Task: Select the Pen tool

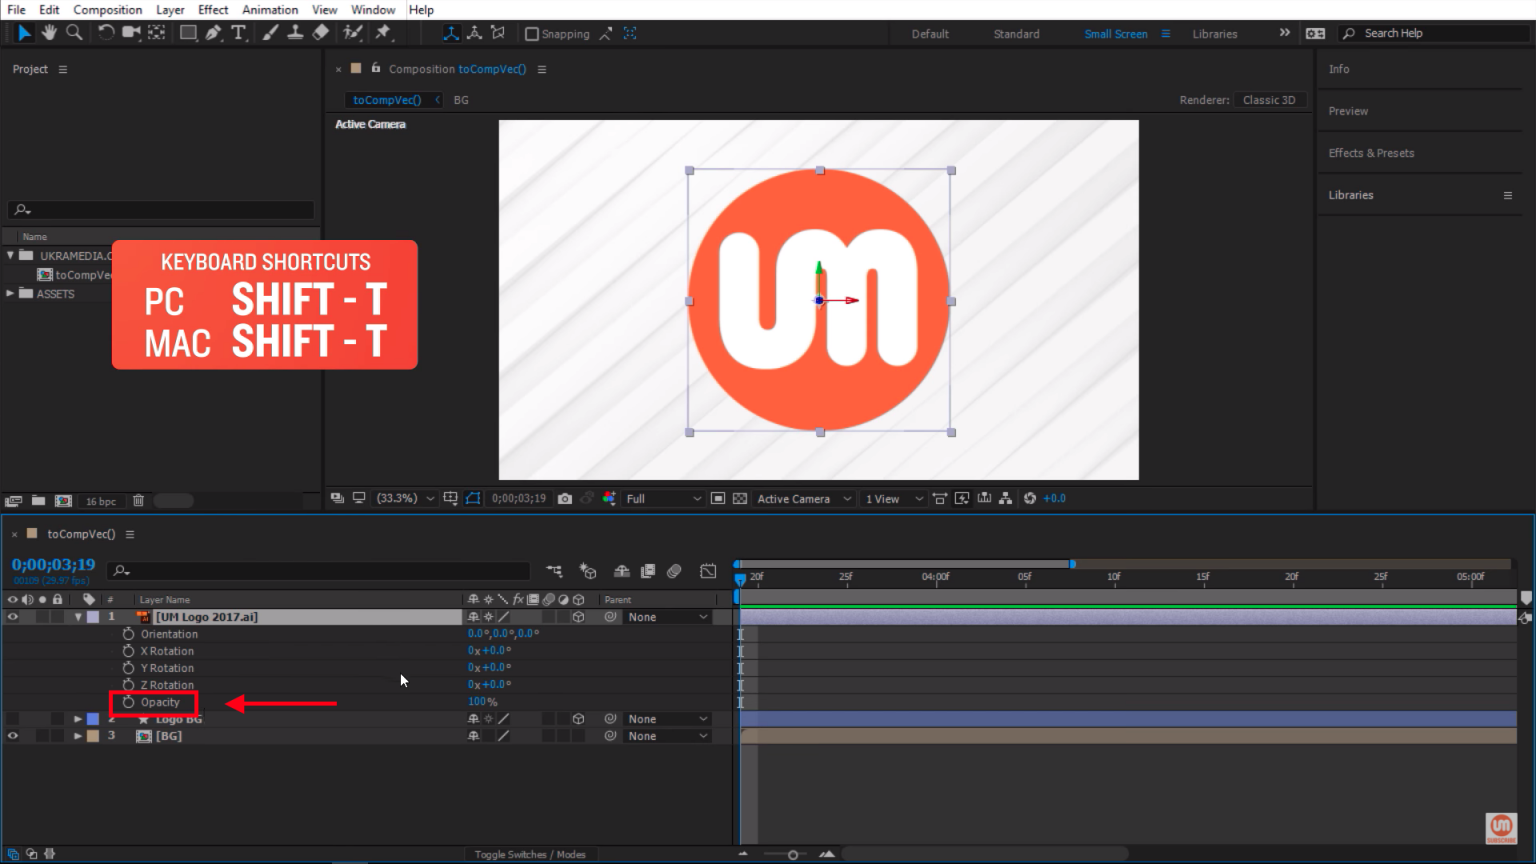Action: (x=213, y=33)
